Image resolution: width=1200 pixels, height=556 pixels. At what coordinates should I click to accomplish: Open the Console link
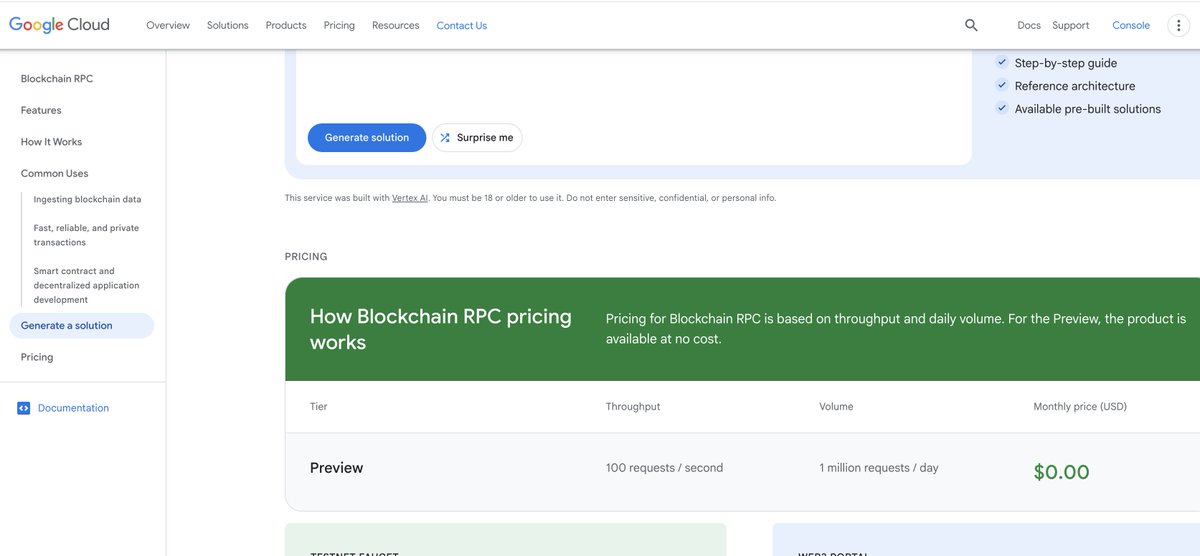pos(1131,25)
